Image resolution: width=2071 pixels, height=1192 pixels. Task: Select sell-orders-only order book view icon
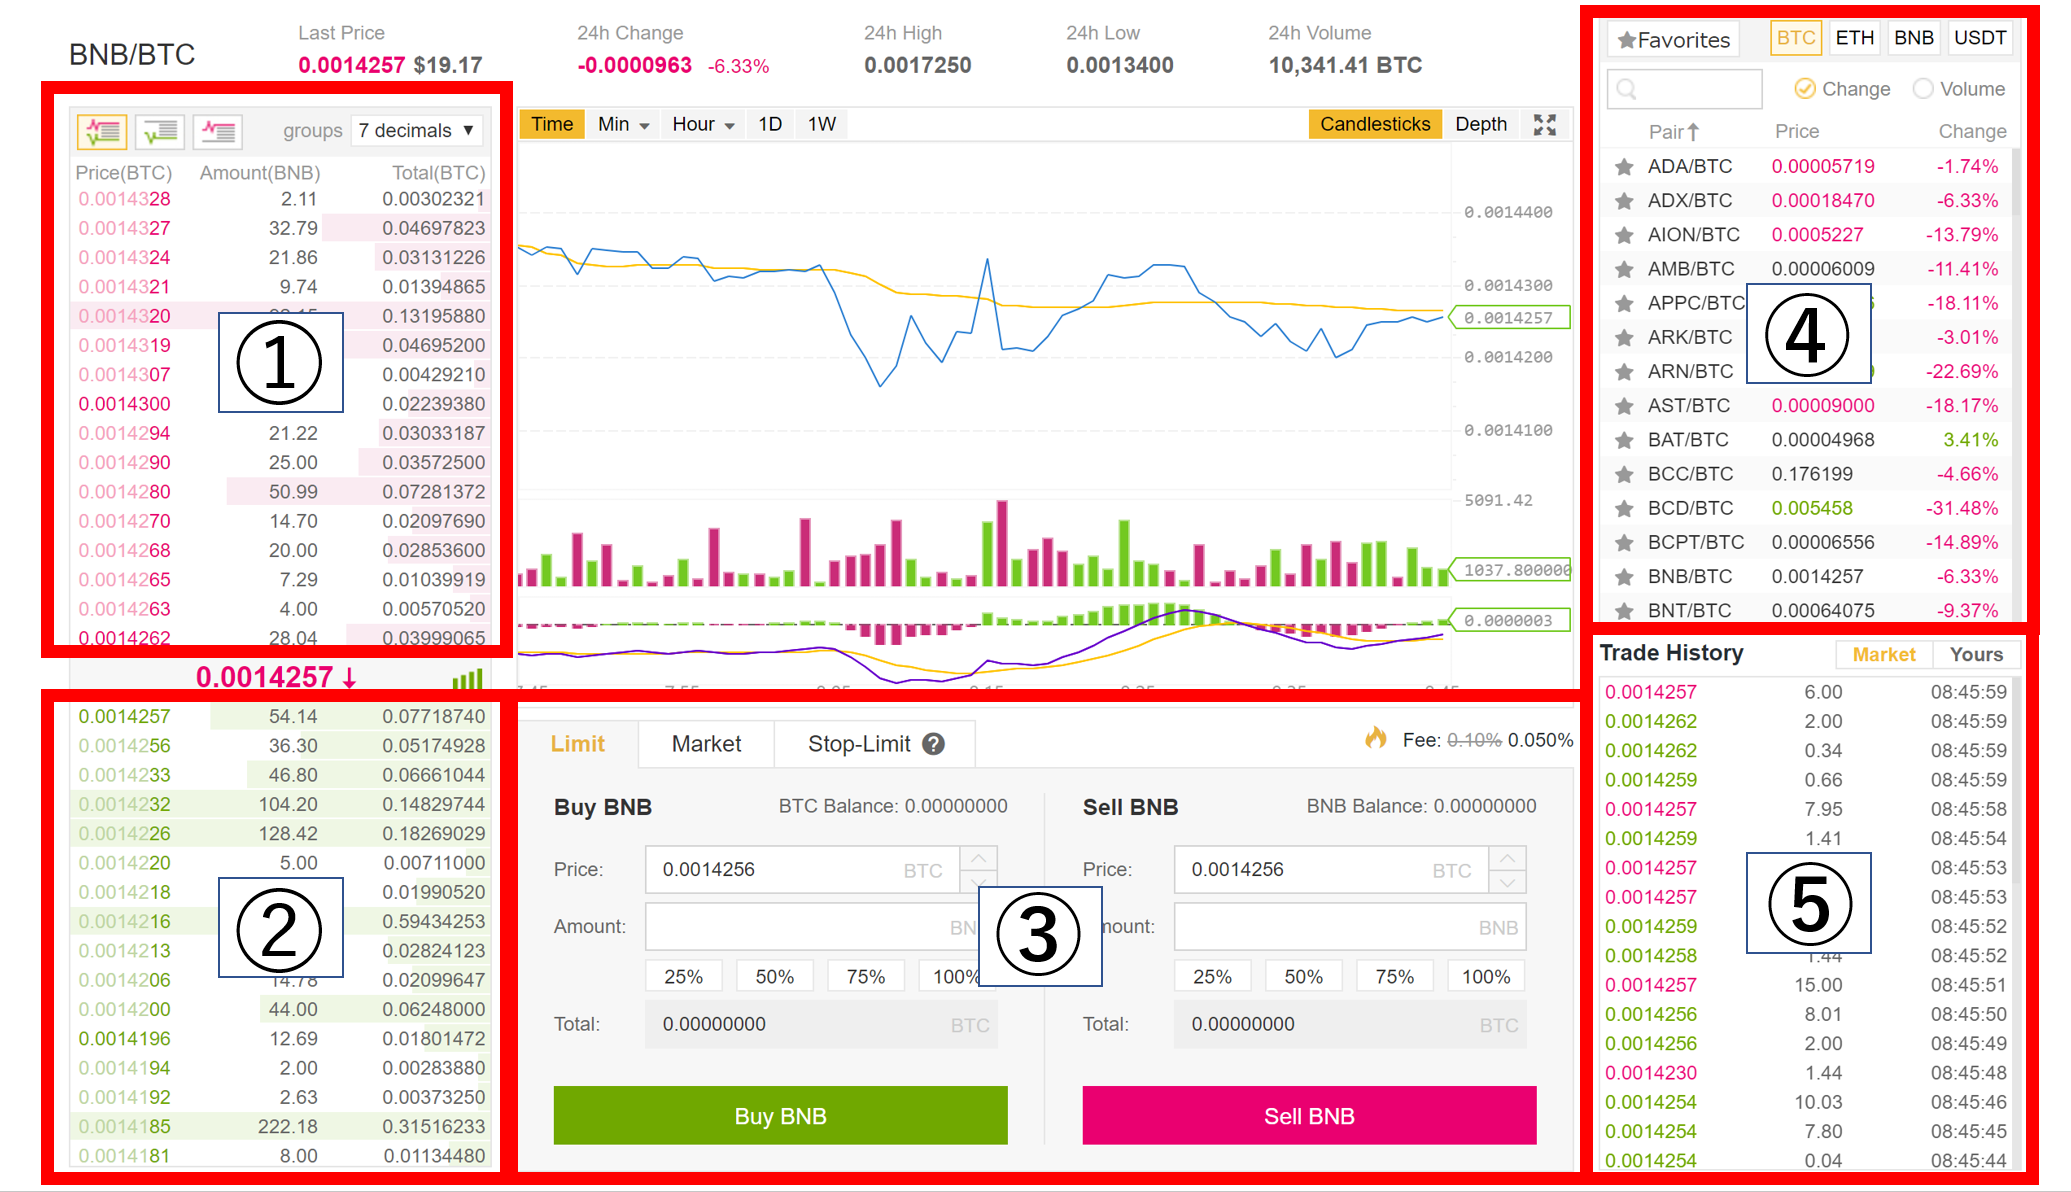218,131
